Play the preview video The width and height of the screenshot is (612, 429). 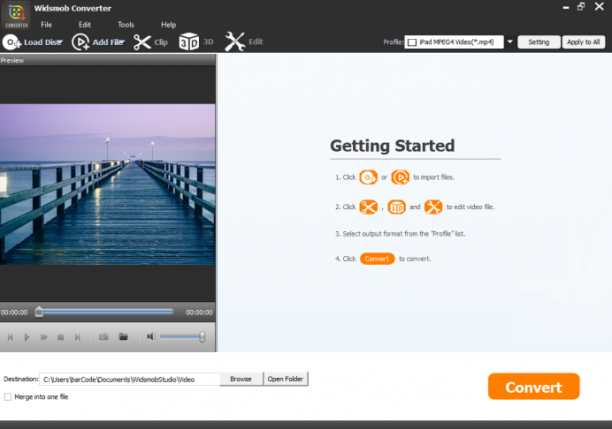[27, 337]
